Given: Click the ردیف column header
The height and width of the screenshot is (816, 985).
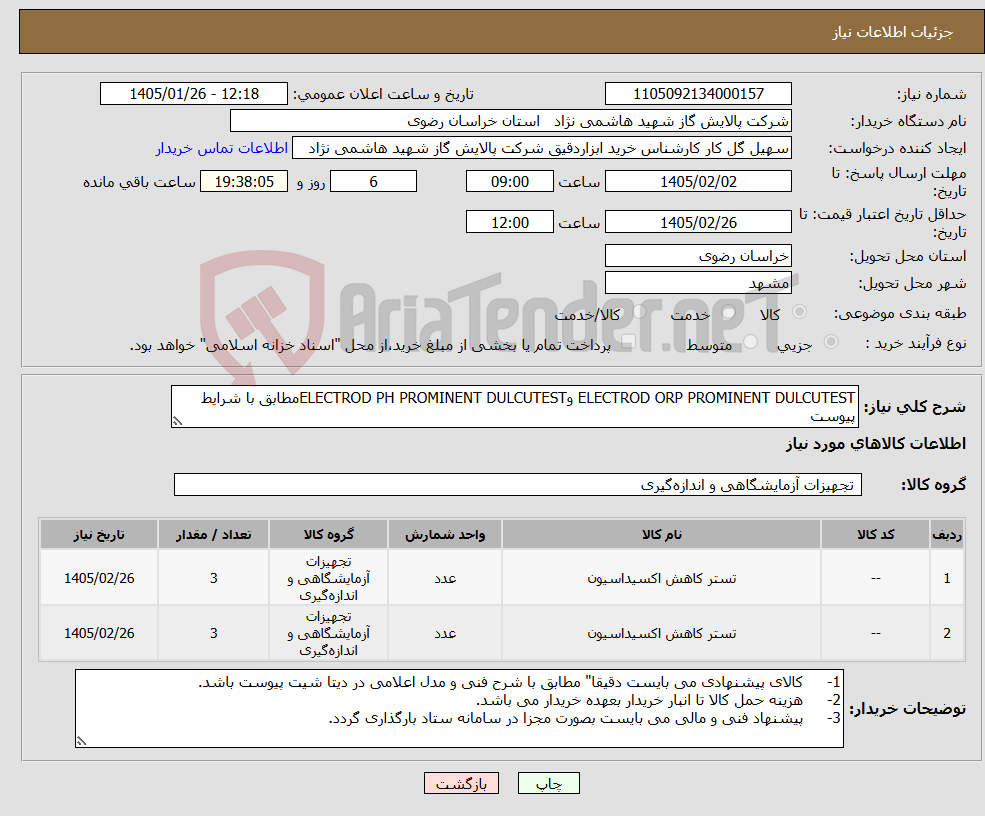Looking at the screenshot, I should coord(947,535).
